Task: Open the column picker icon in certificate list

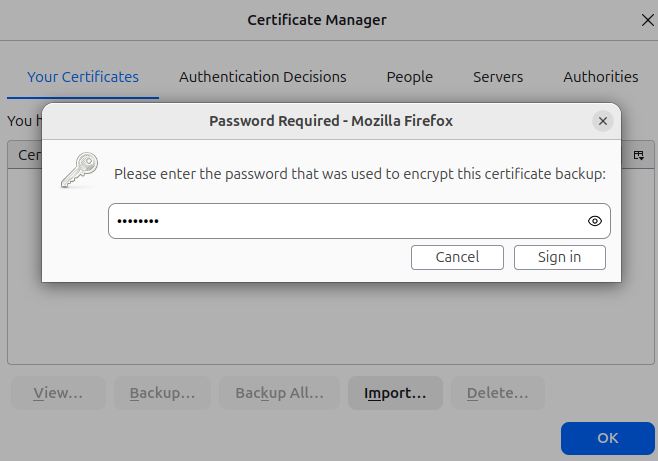Action: tap(638, 155)
